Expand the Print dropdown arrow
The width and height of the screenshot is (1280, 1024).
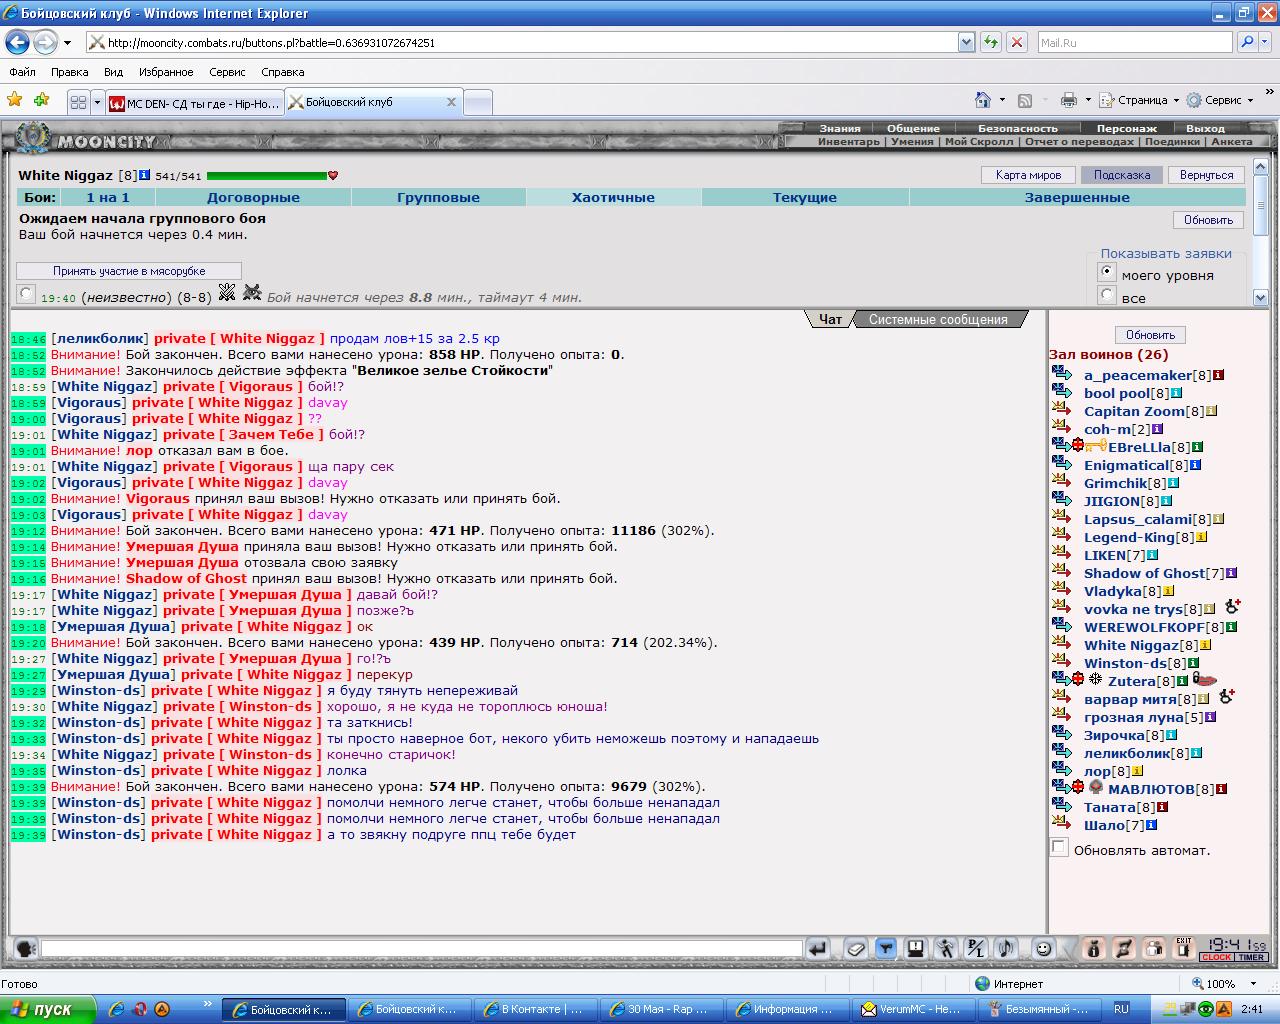1088,100
